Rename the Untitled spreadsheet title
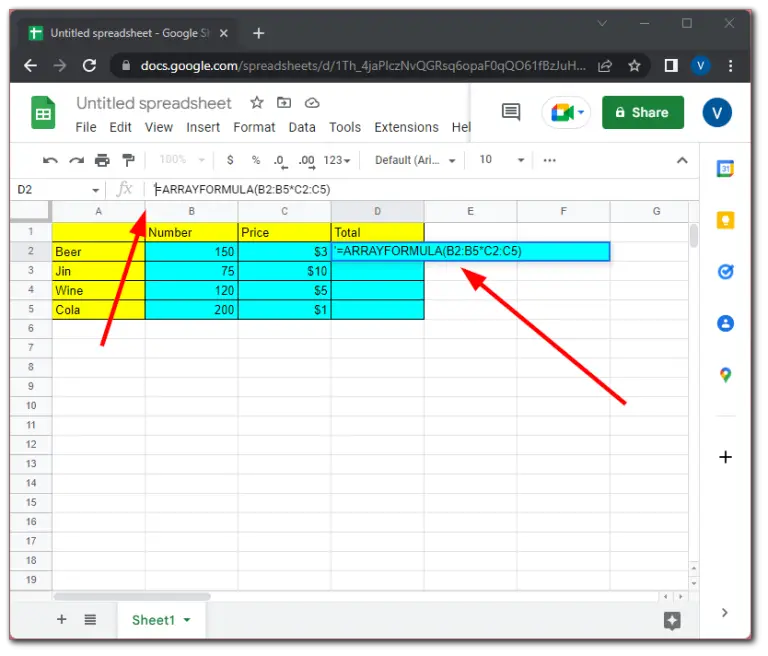 point(154,103)
